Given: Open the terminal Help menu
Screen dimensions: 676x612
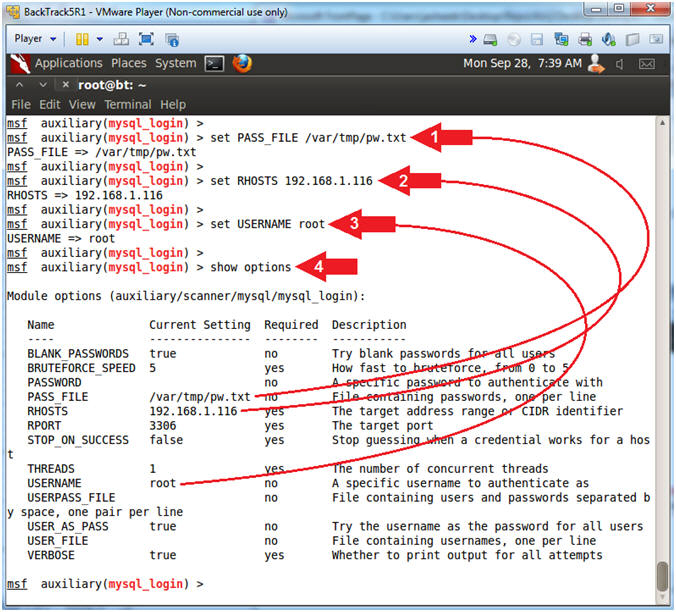Looking at the screenshot, I should [x=173, y=104].
